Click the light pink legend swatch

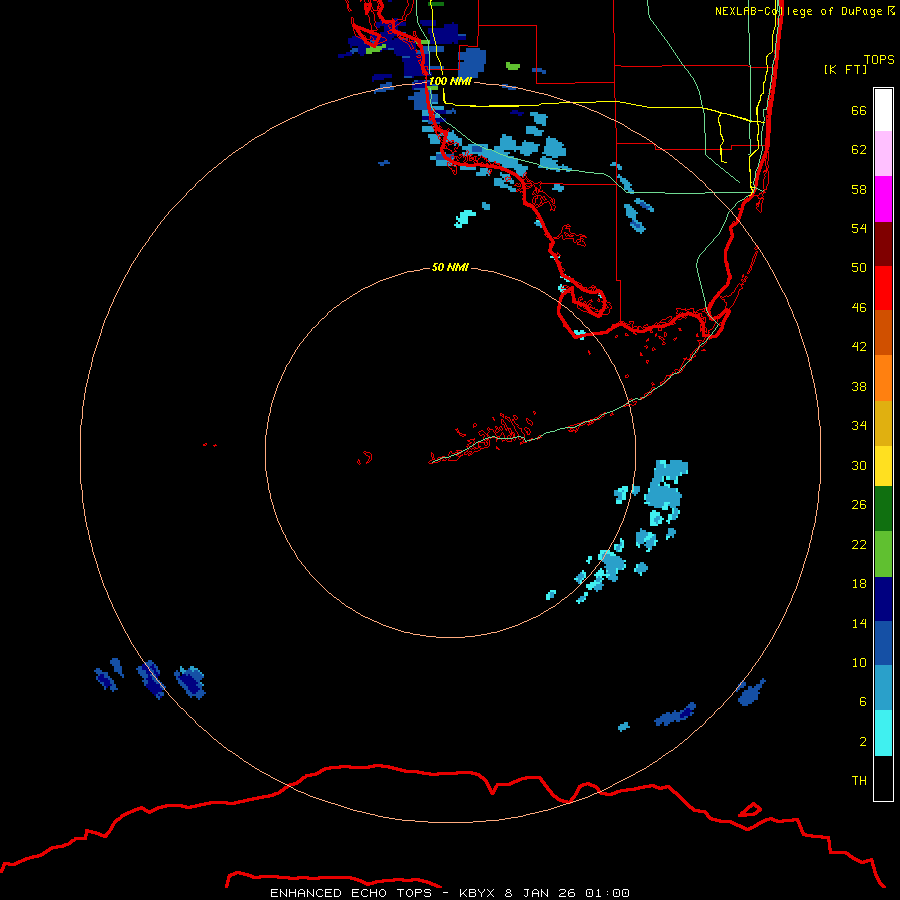coord(883,154)
